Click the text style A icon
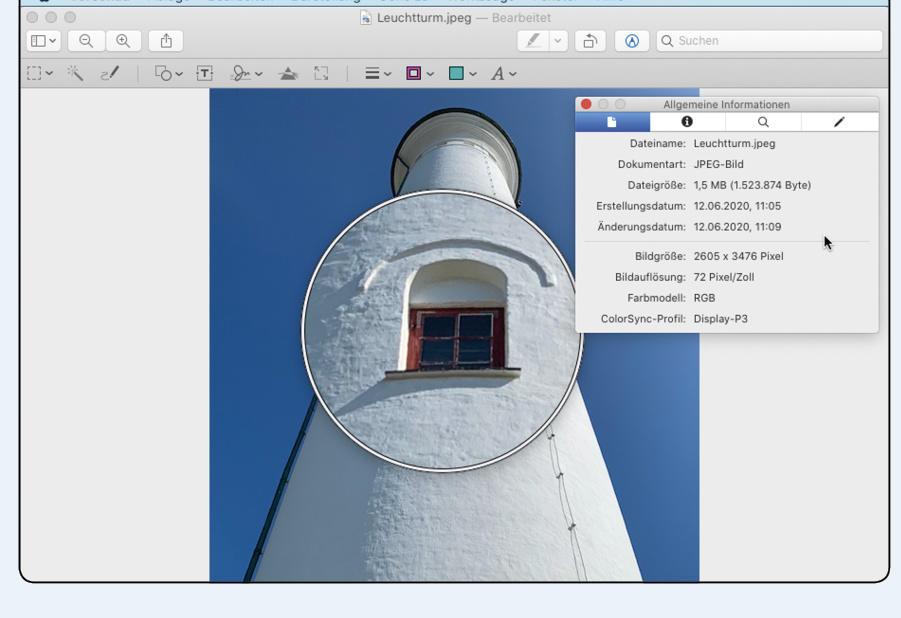 [498, 74]
